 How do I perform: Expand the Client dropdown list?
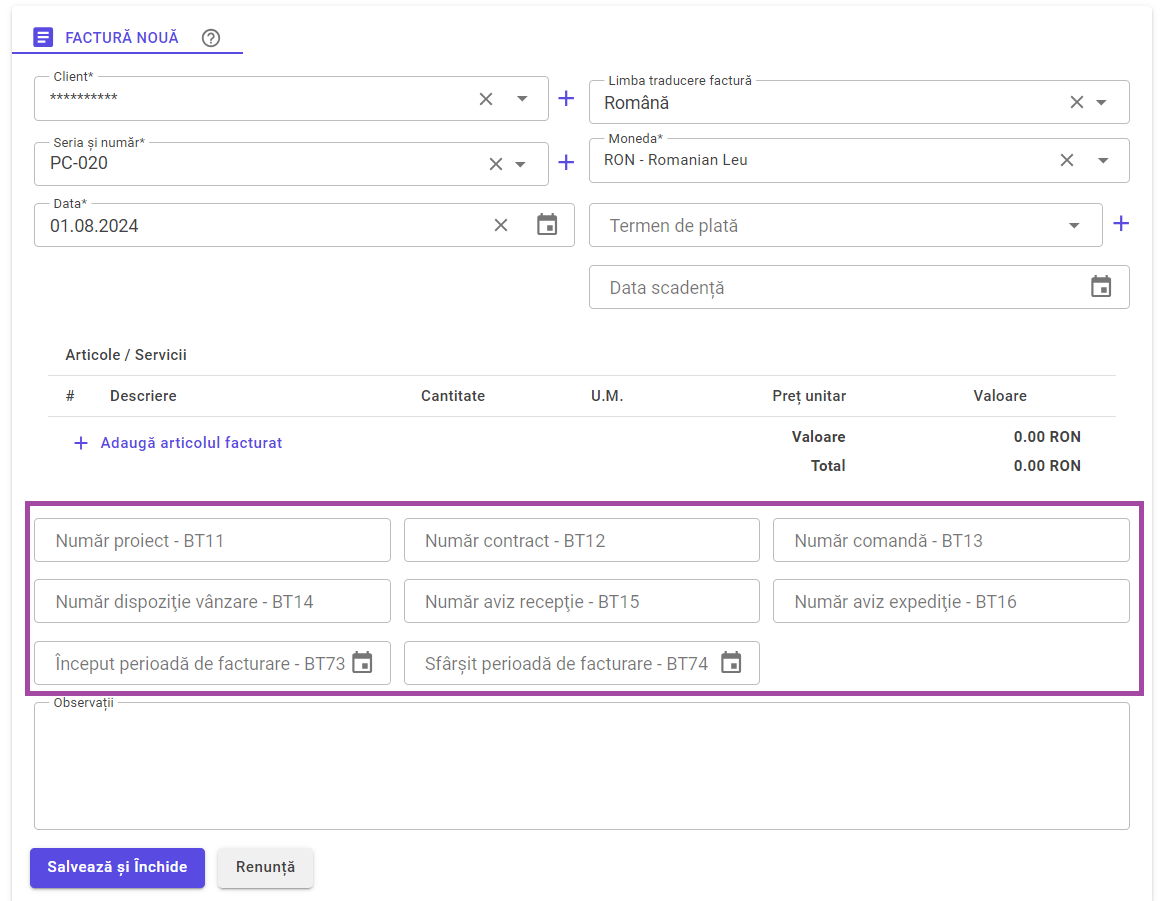522,99
